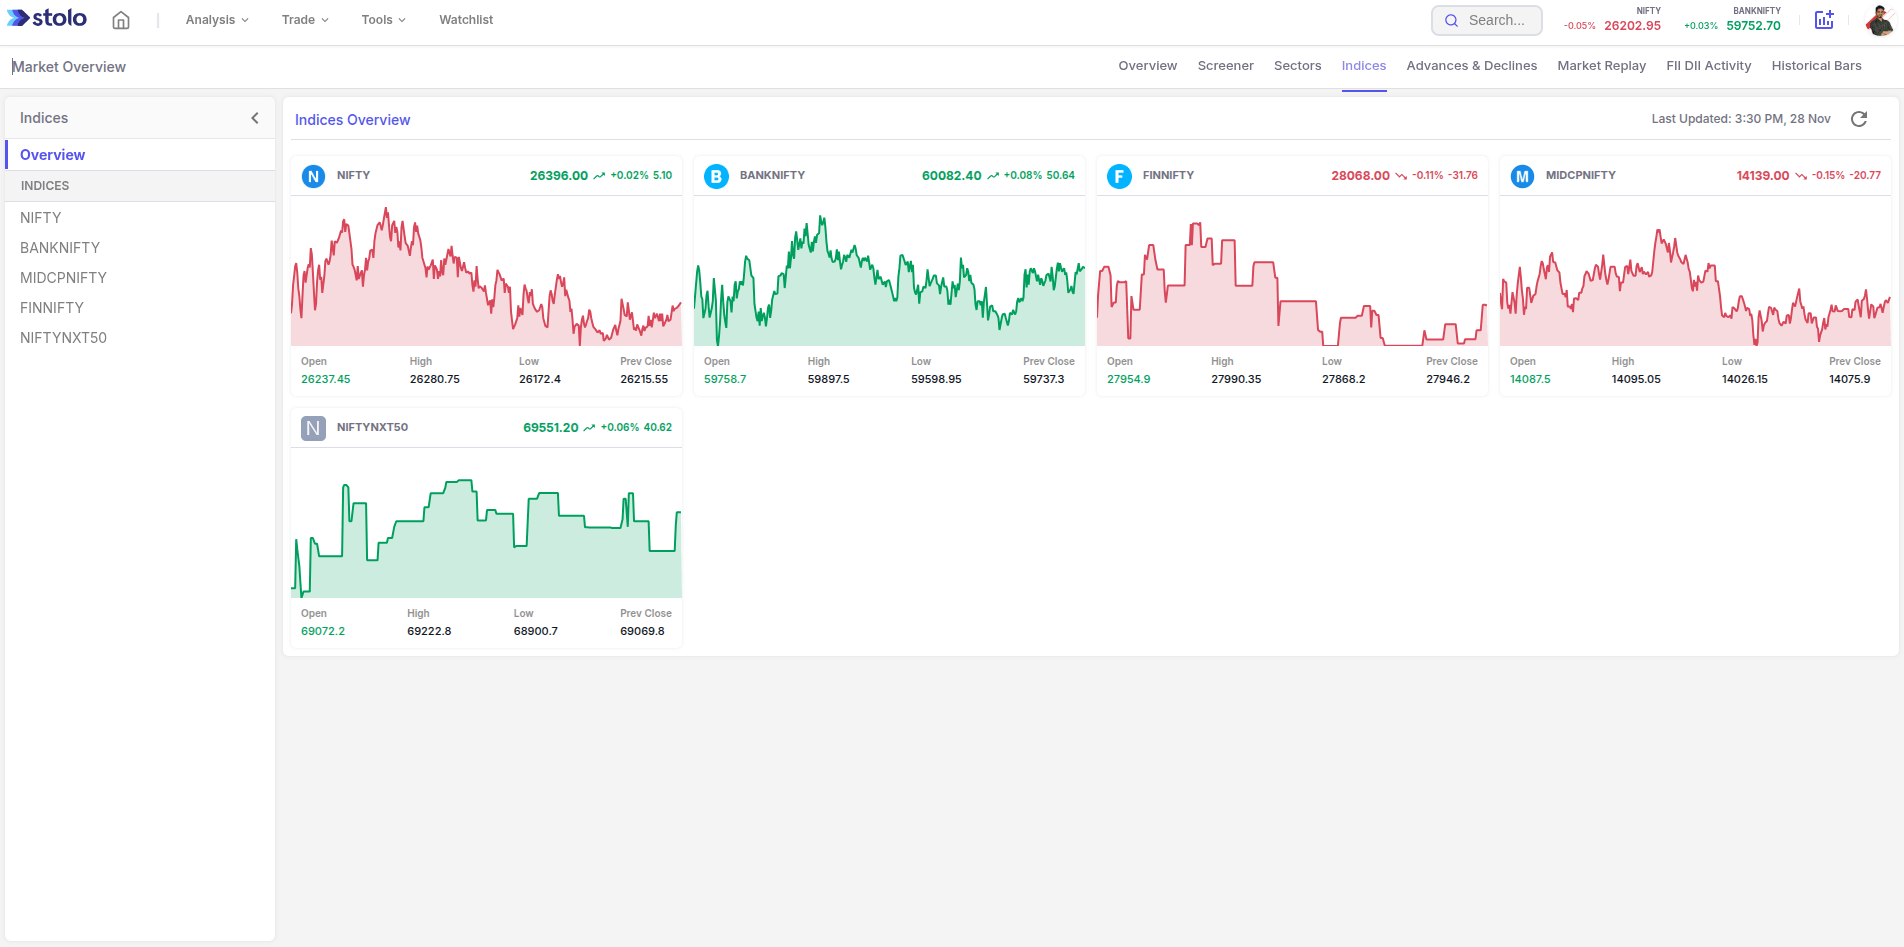Click the home icon in the top bar
This screenshot has height=947, width=1904.
(x=121, y=20)
